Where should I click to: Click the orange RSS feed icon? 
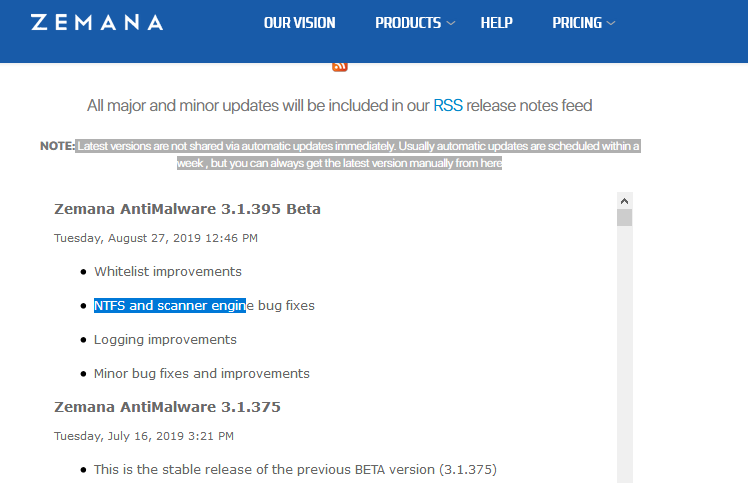coord(340,66)
